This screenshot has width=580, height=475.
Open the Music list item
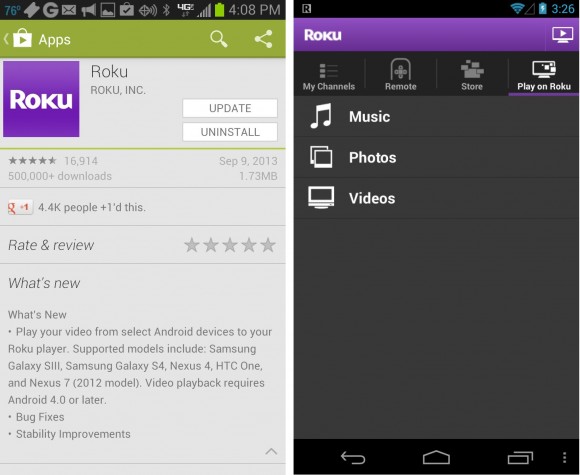[x=436, y=117]
